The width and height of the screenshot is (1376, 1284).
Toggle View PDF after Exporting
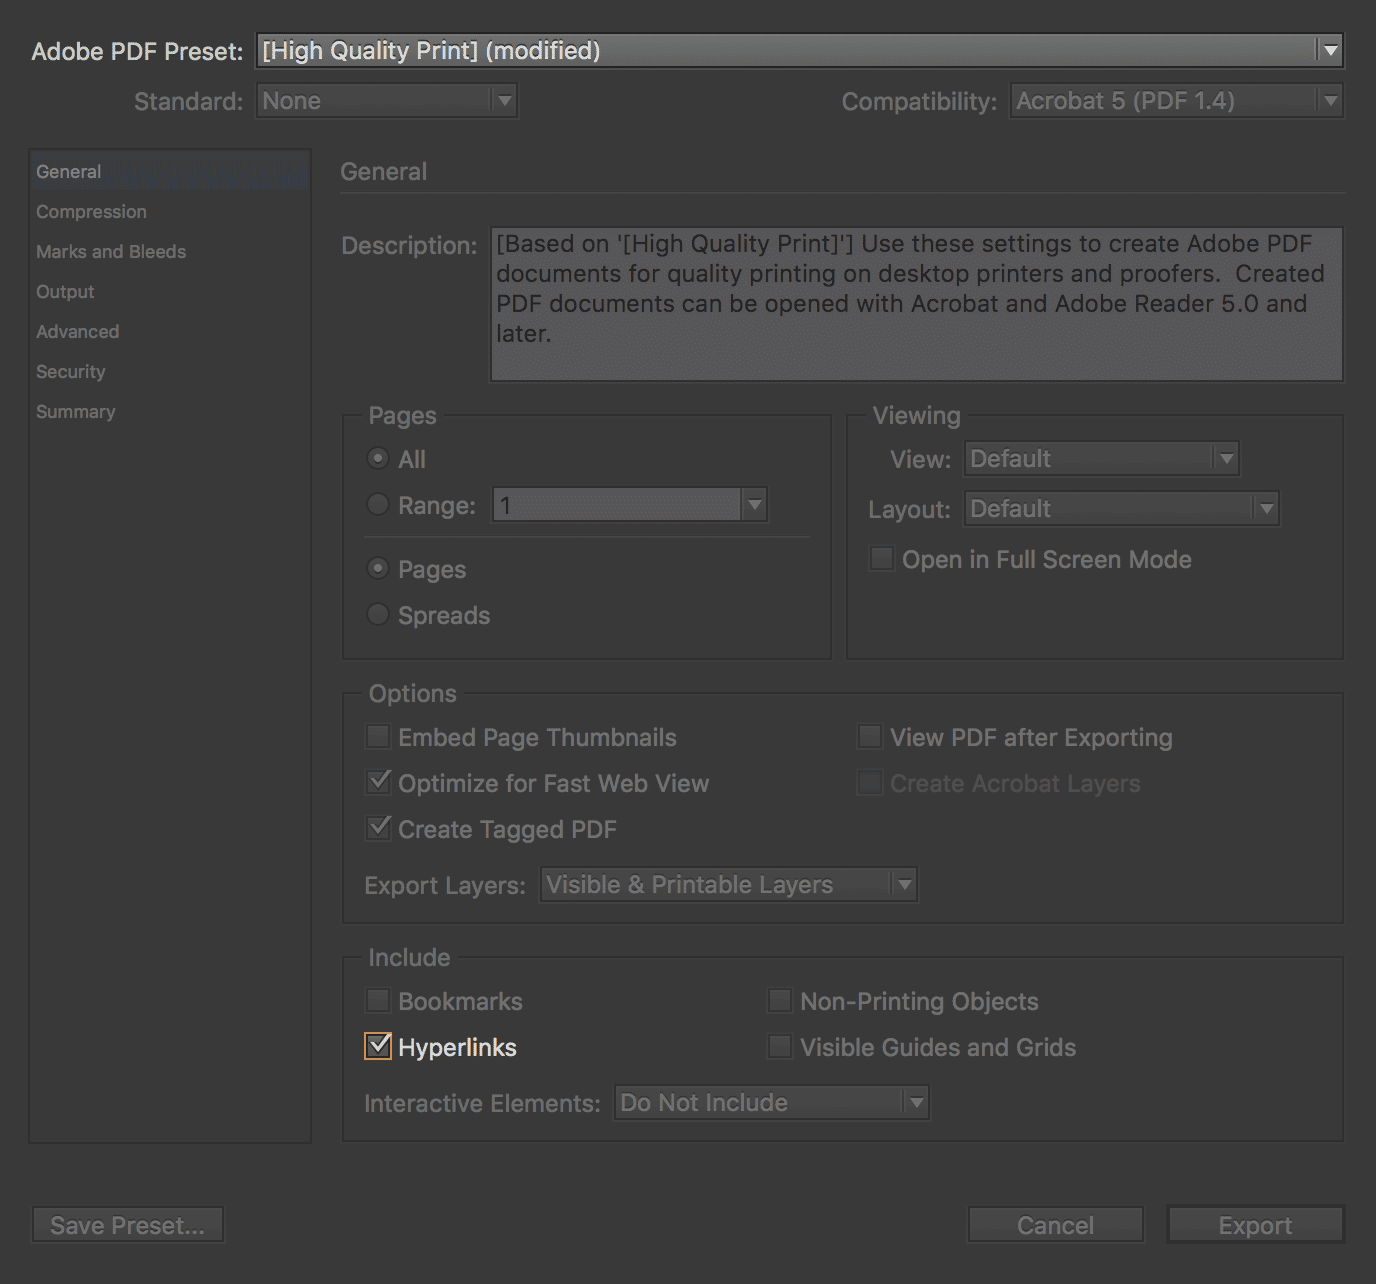(870, 737)
